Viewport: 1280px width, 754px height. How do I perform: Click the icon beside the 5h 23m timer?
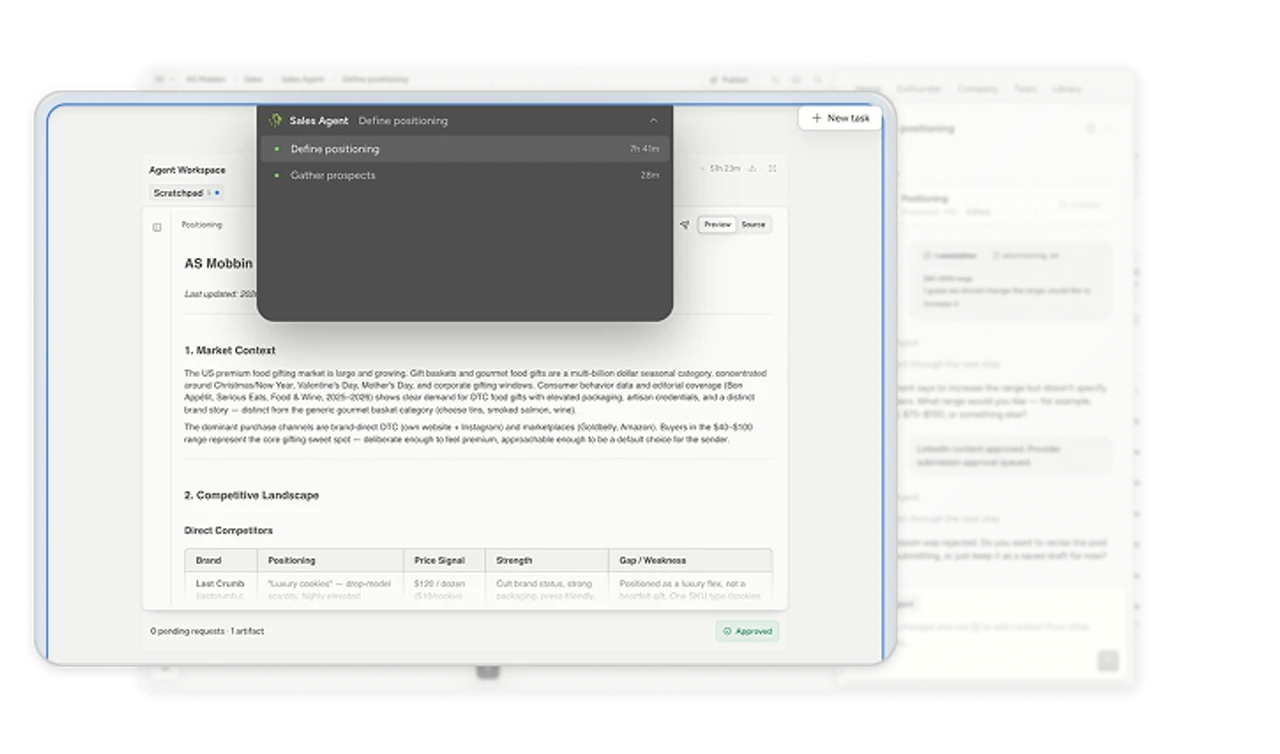click(752, 168)
